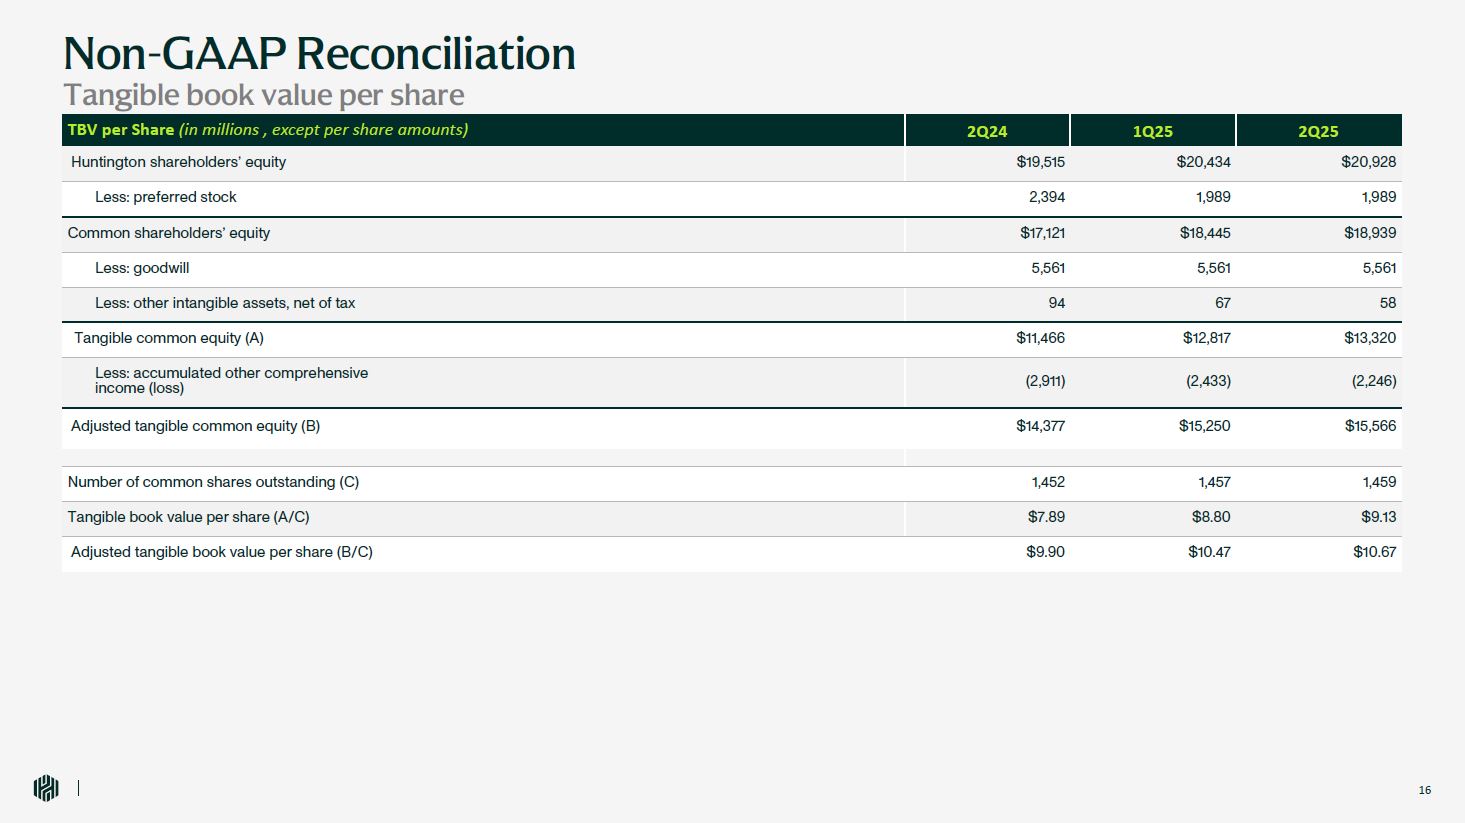Screen dimensions: 1465x823
Task: Click the page number 16
Action: (x=1424, y=790)
